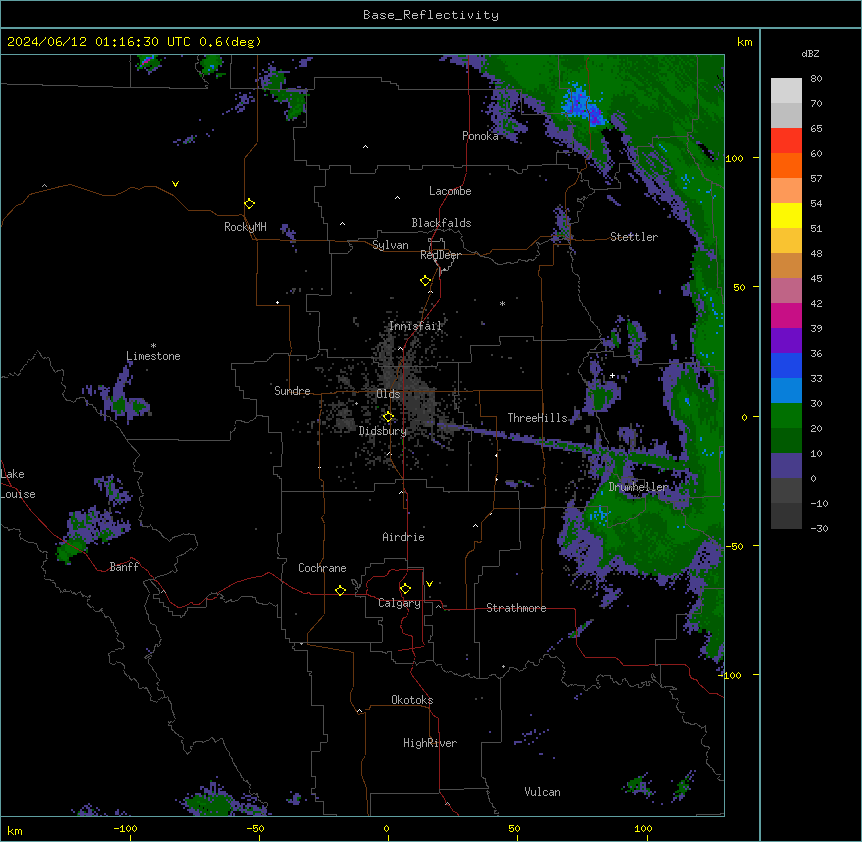Select the Banff label

(124, 567)
